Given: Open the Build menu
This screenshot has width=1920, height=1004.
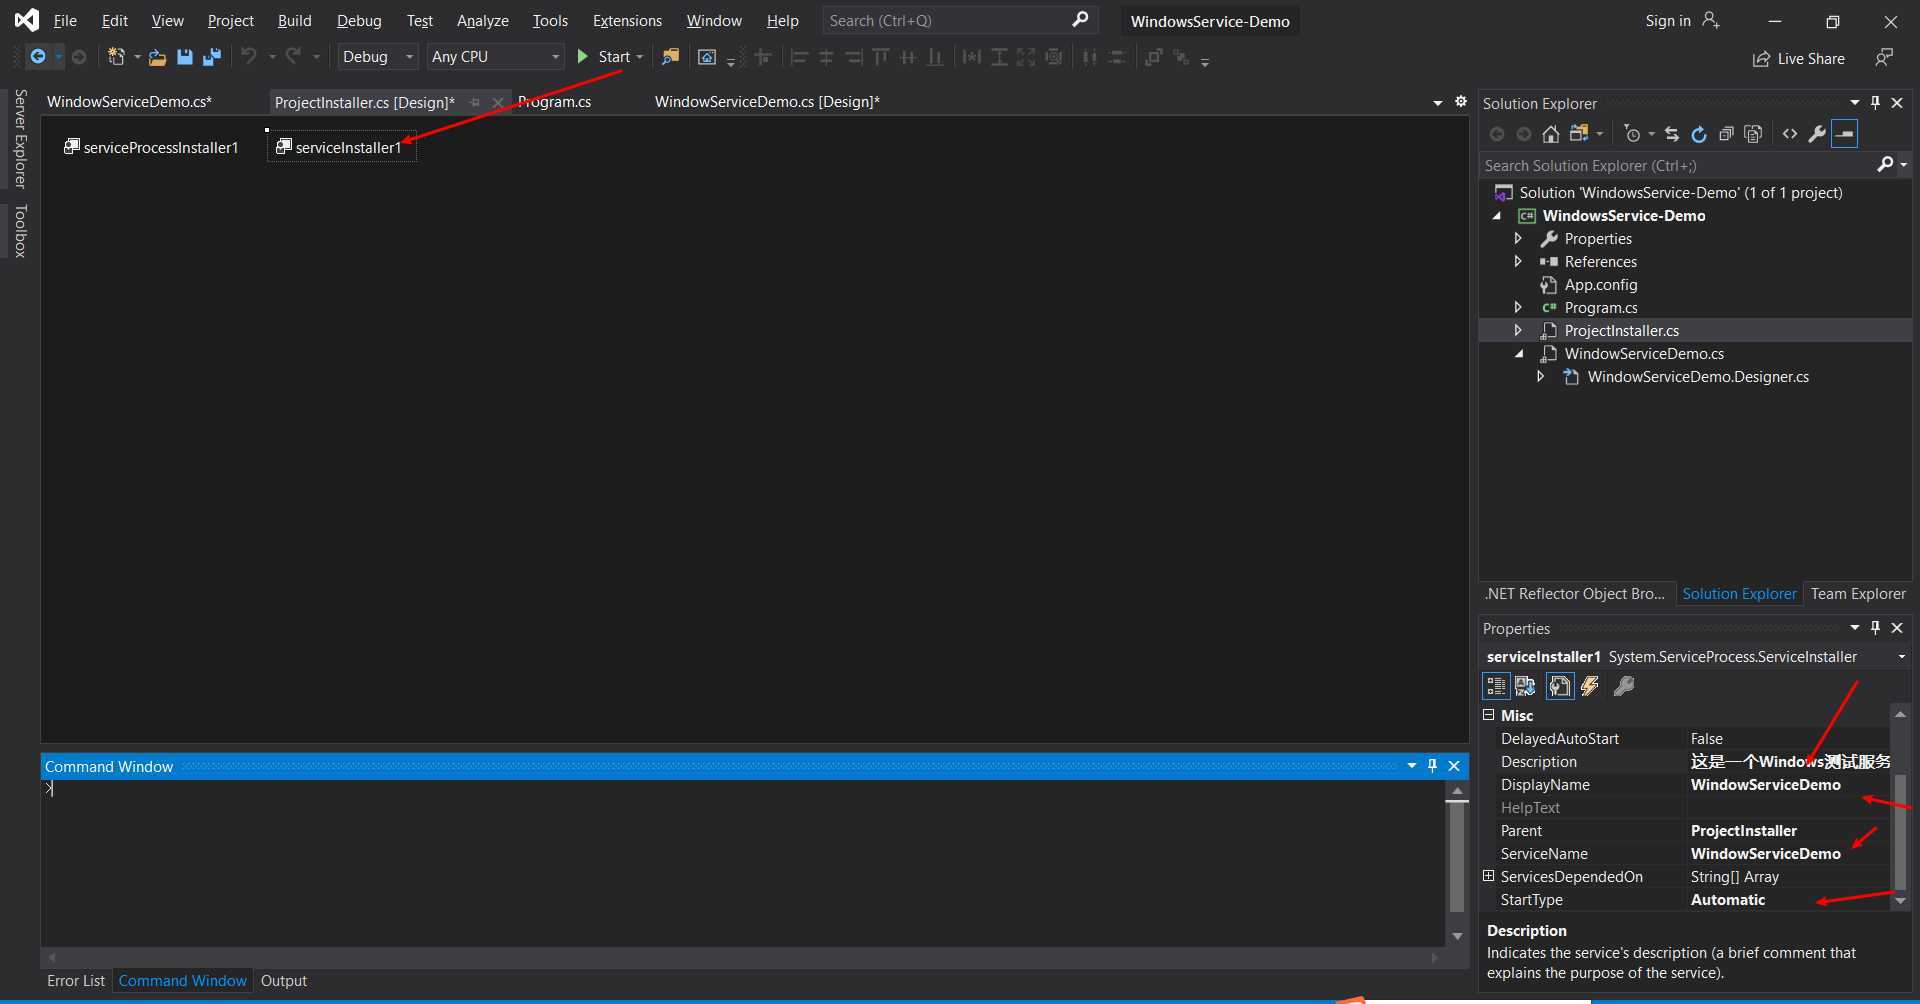Looking at the screenshot, I should (x=294, y=20).
